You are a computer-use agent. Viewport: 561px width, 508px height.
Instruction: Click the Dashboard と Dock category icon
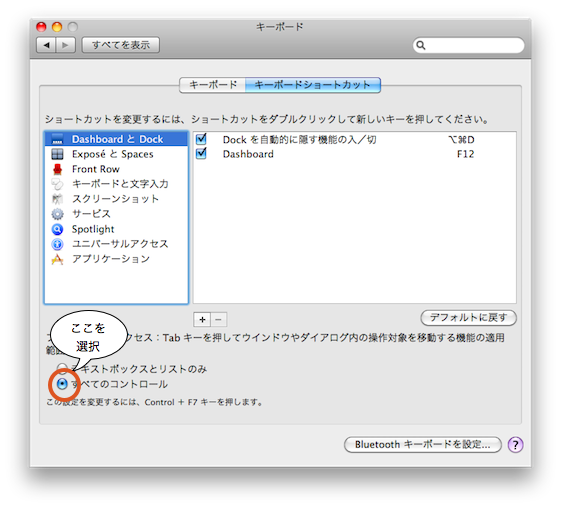(x=57, y=139)
